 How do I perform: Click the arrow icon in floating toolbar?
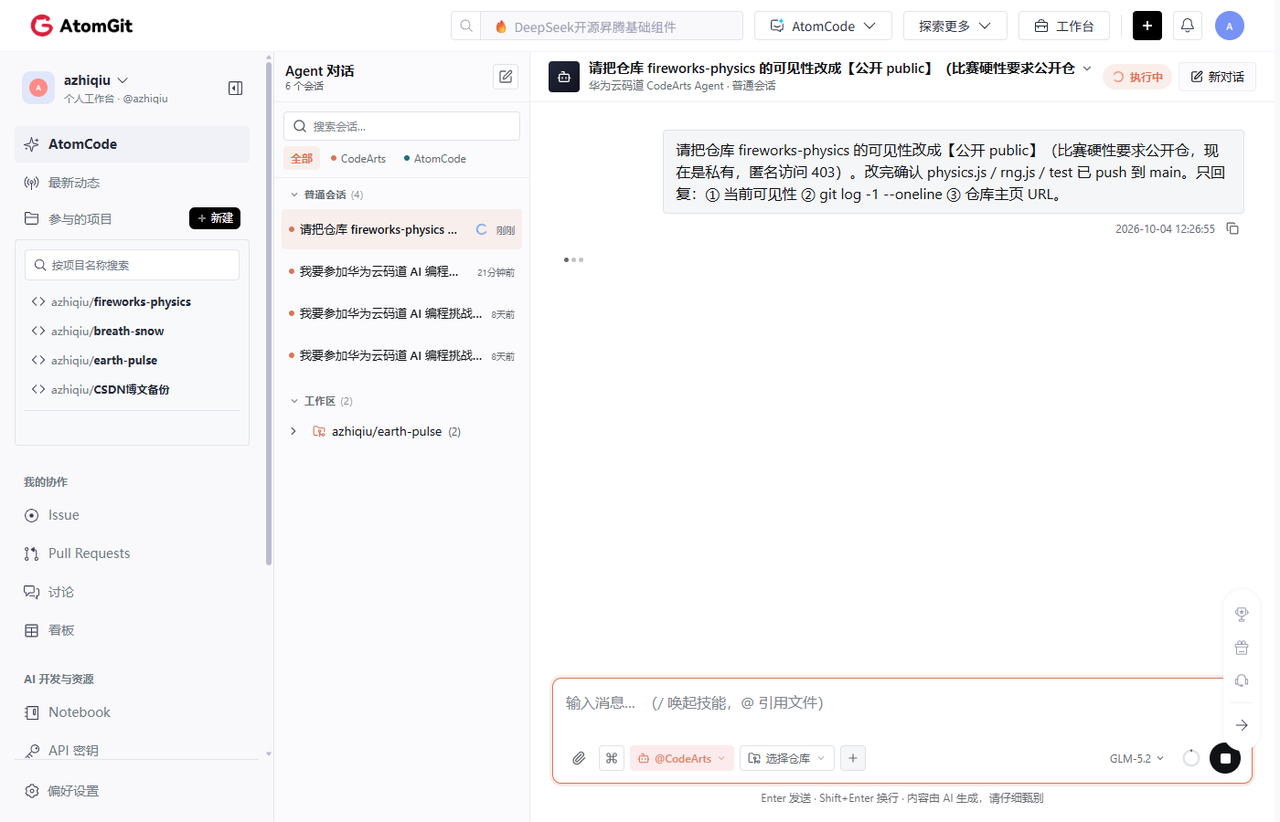1241,725
